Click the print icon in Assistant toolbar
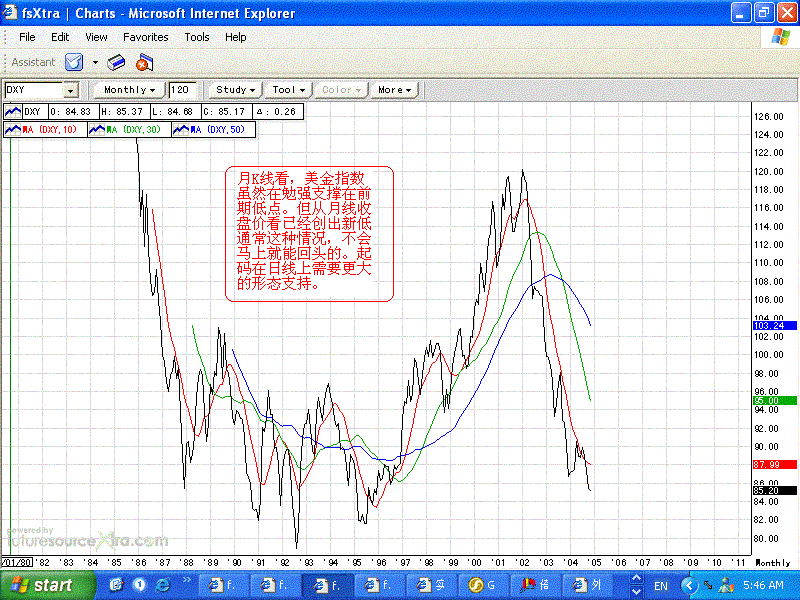Screen dimensions: 800x600 116,62
